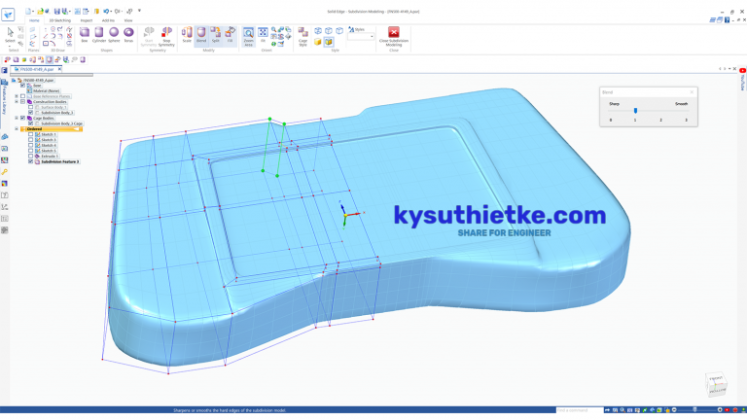
Task: Toggle Subdivision Feature 3 checkbox
Action: pyautogui.click(x=30, y=161)
